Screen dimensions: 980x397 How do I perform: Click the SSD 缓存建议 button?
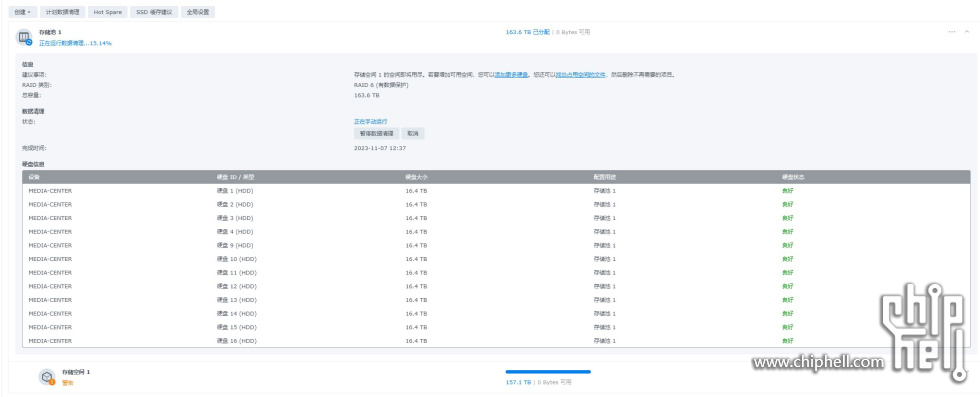(154, 12)
